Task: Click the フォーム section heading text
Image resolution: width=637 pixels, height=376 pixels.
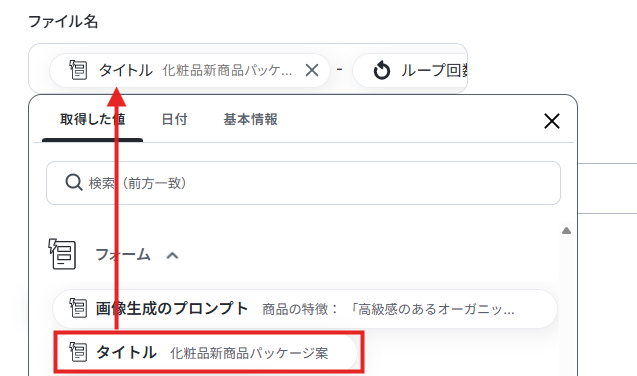Action: (123, 255)
